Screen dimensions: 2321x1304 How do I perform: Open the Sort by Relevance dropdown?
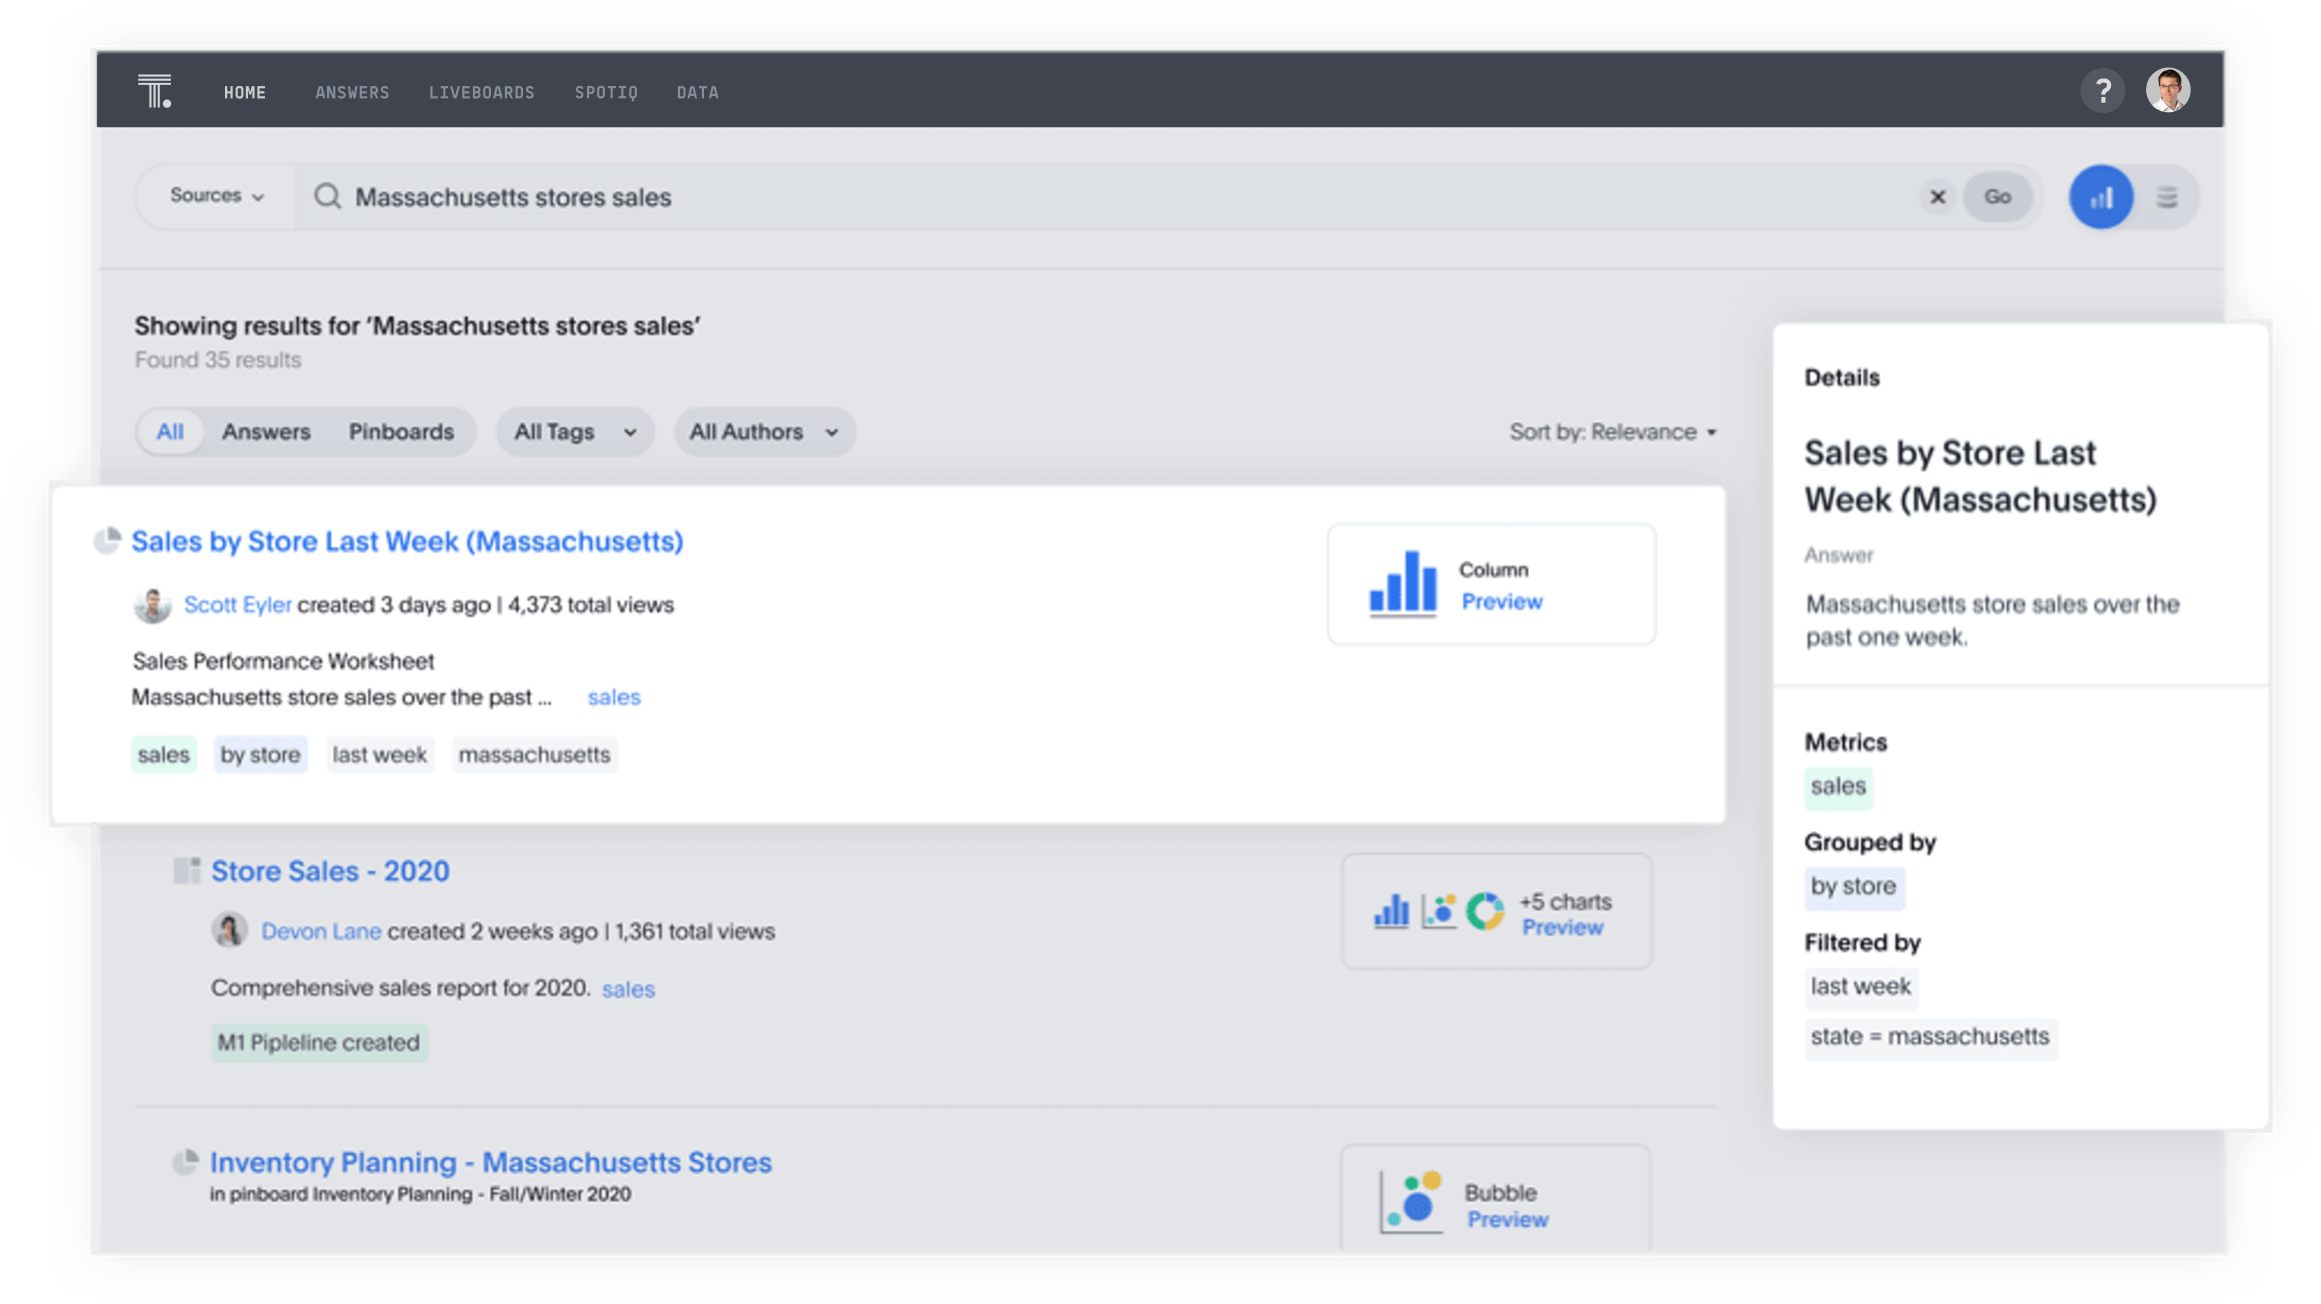coord(1612,432)
